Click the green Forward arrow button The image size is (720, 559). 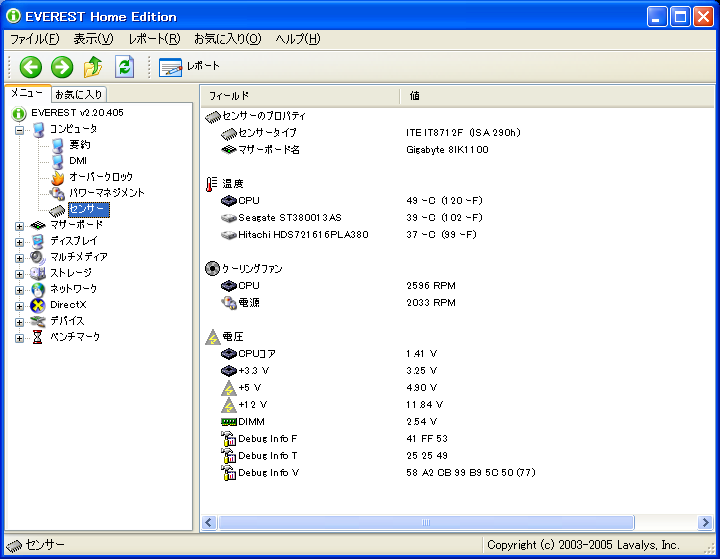[x=62, y=67]
